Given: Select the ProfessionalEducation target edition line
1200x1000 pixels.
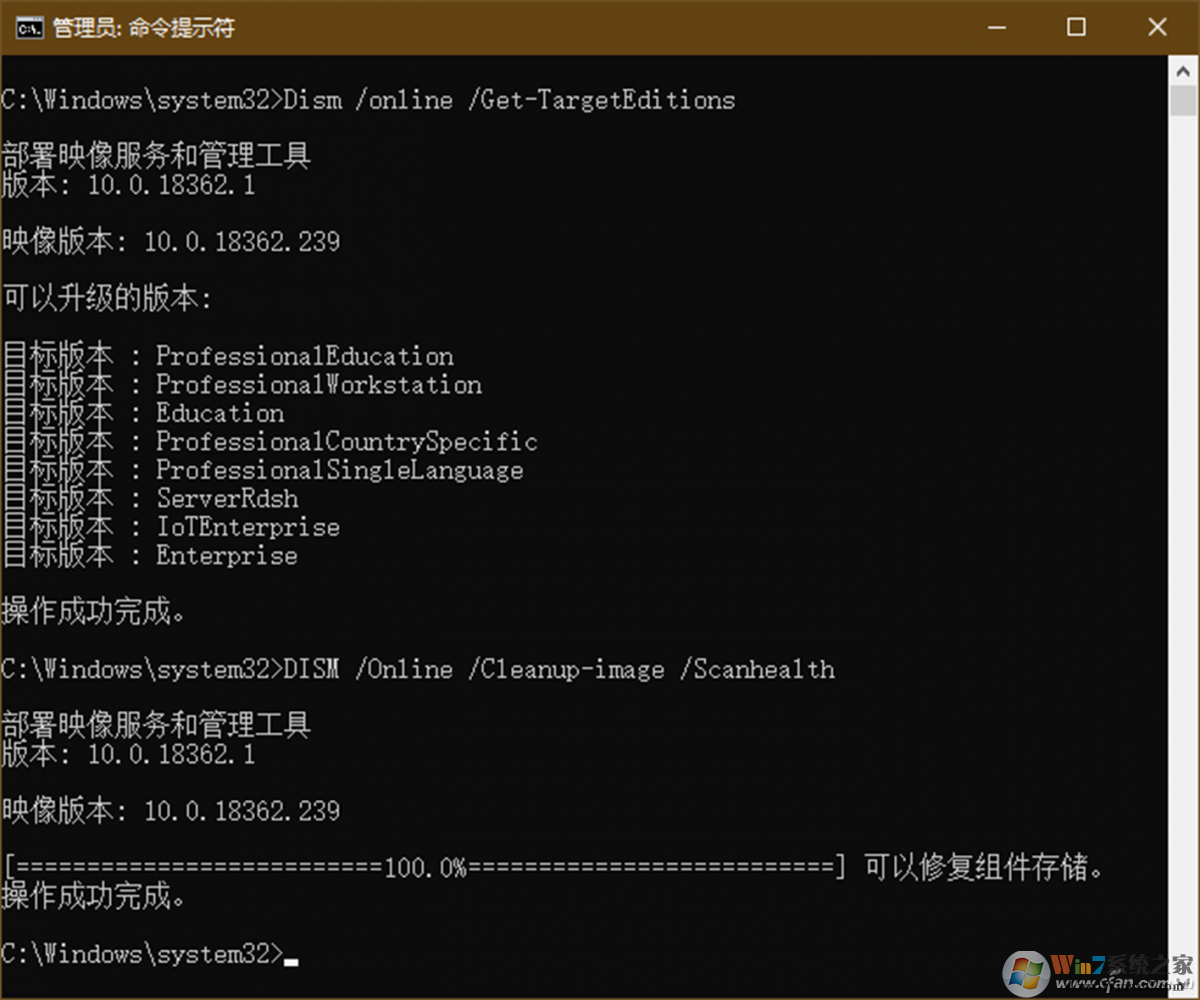Looking at the screenshot, I should tap(303, 356).
